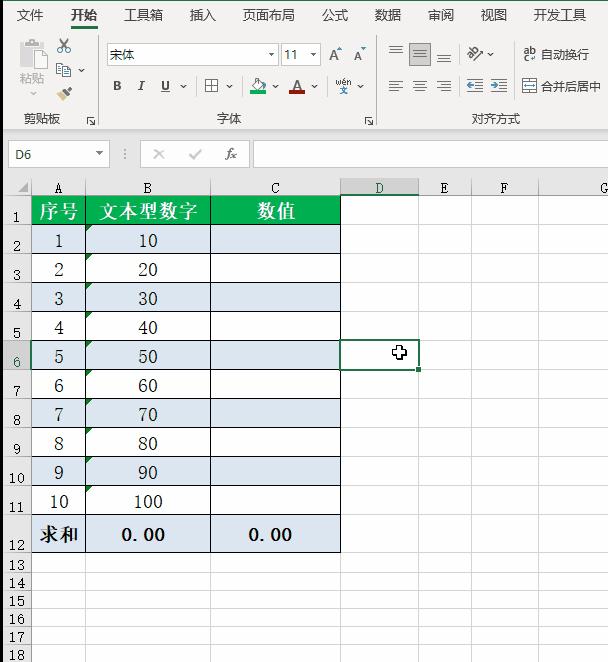Click the name box options dots
The image size is (608, 662).
click(x=125, y=154)
